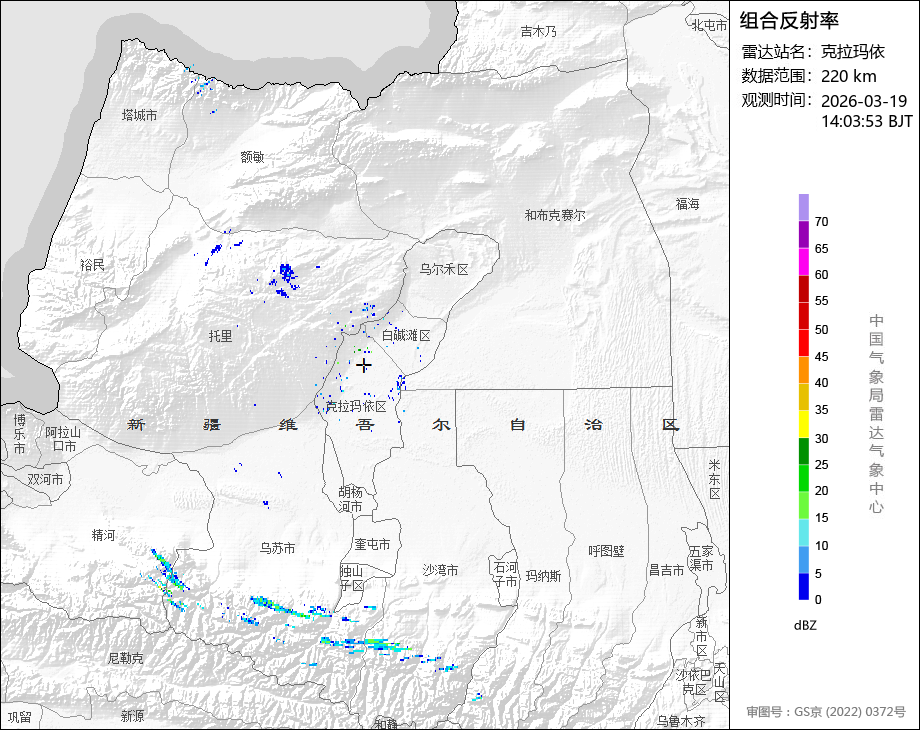Click the 阿拉山口市 map label
Image resolution: width=920 pixels, height=730 pixels.
[63, 439]
